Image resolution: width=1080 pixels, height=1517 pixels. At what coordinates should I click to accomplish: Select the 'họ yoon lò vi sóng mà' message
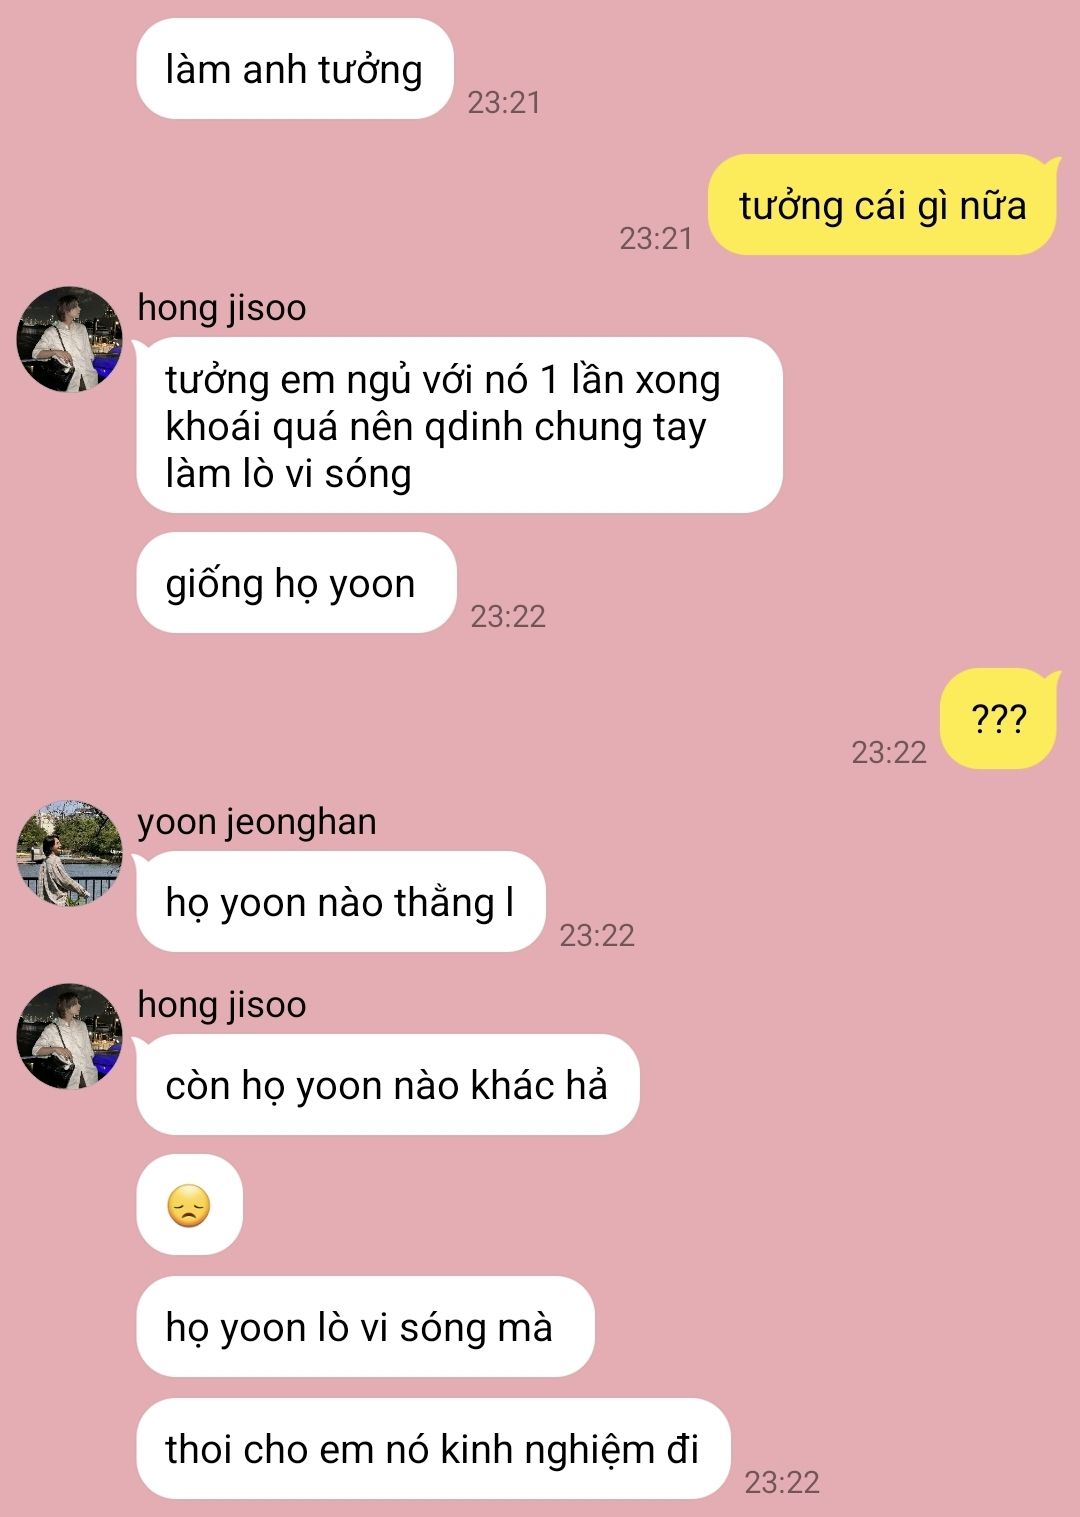click(365, 1327)
